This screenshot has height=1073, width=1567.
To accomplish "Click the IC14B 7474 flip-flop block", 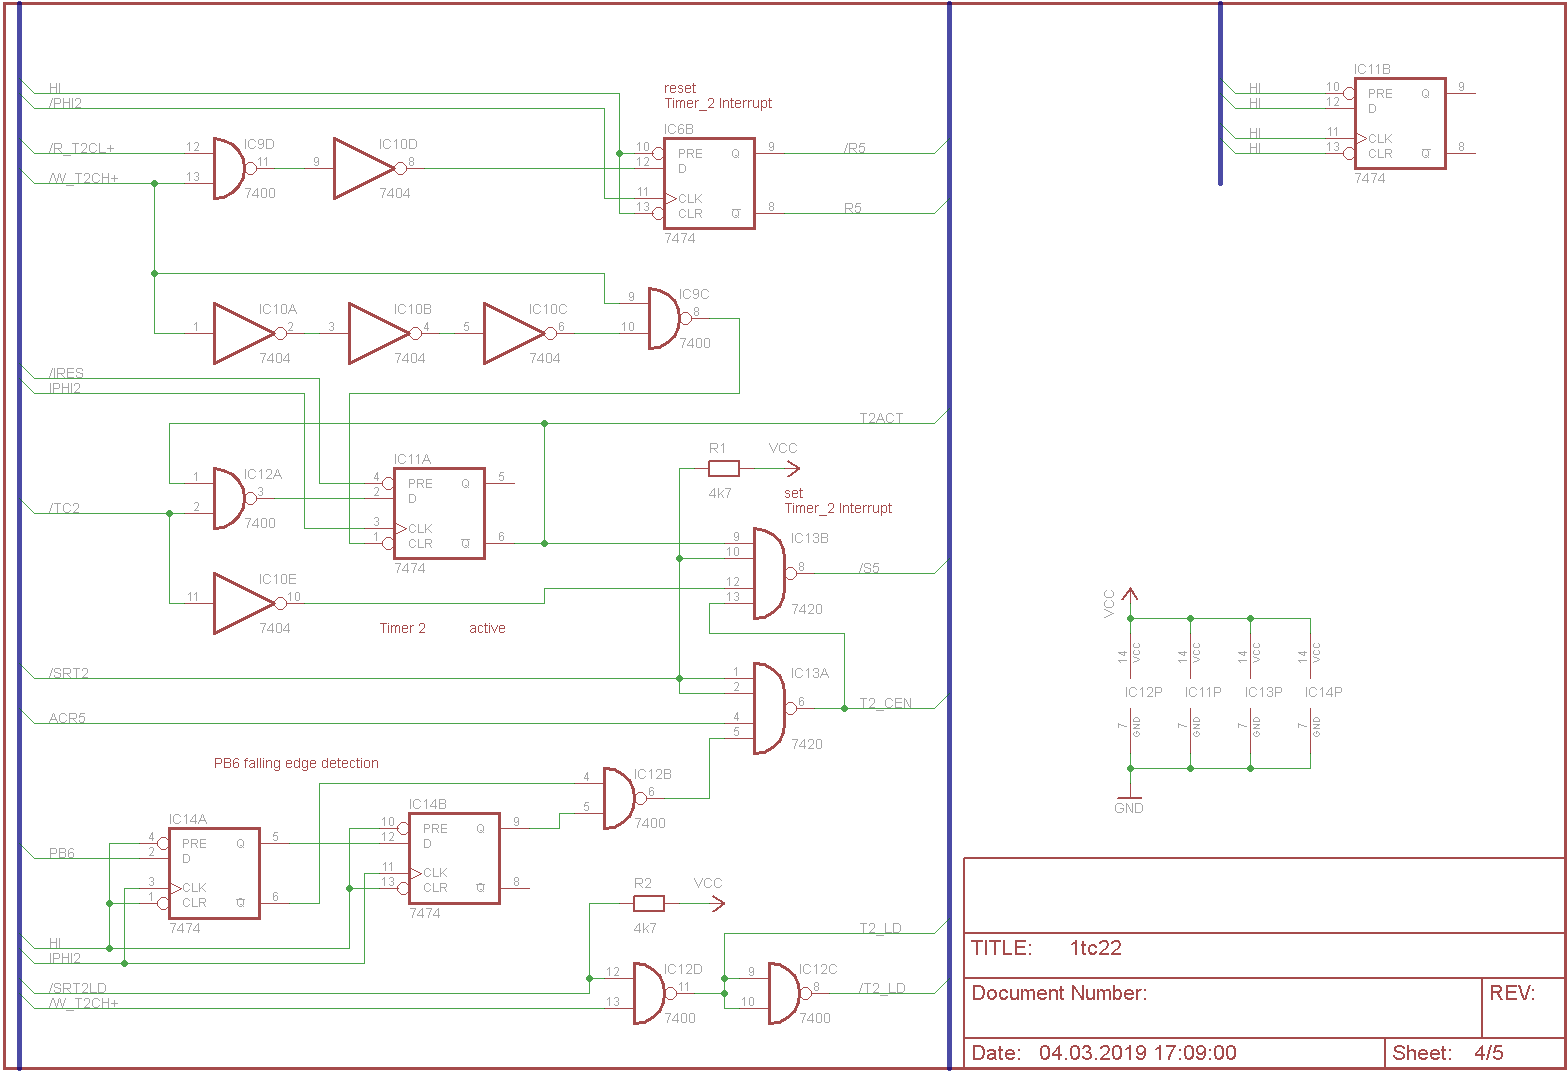I will 454,858.
